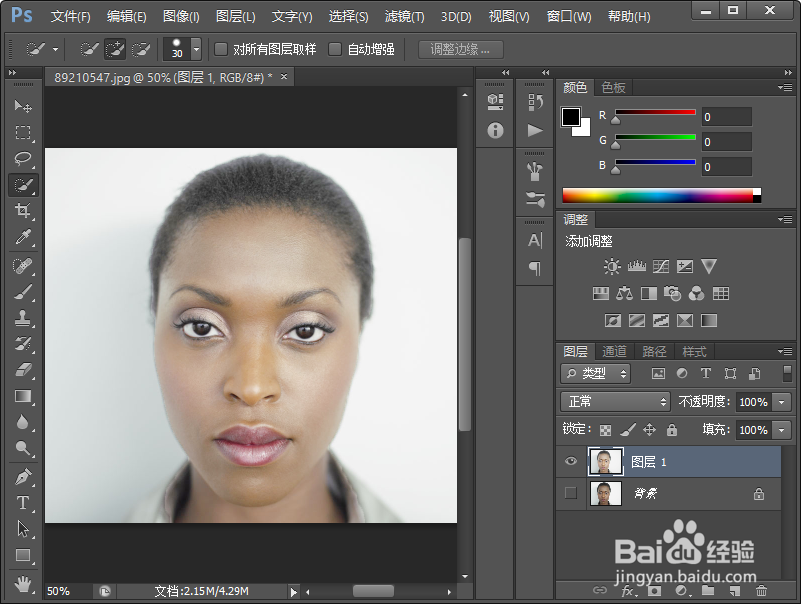Show the Background layer visibility box
Viewport: 801px width, 604px height.
pyautogui.click(x=571, y=493)
